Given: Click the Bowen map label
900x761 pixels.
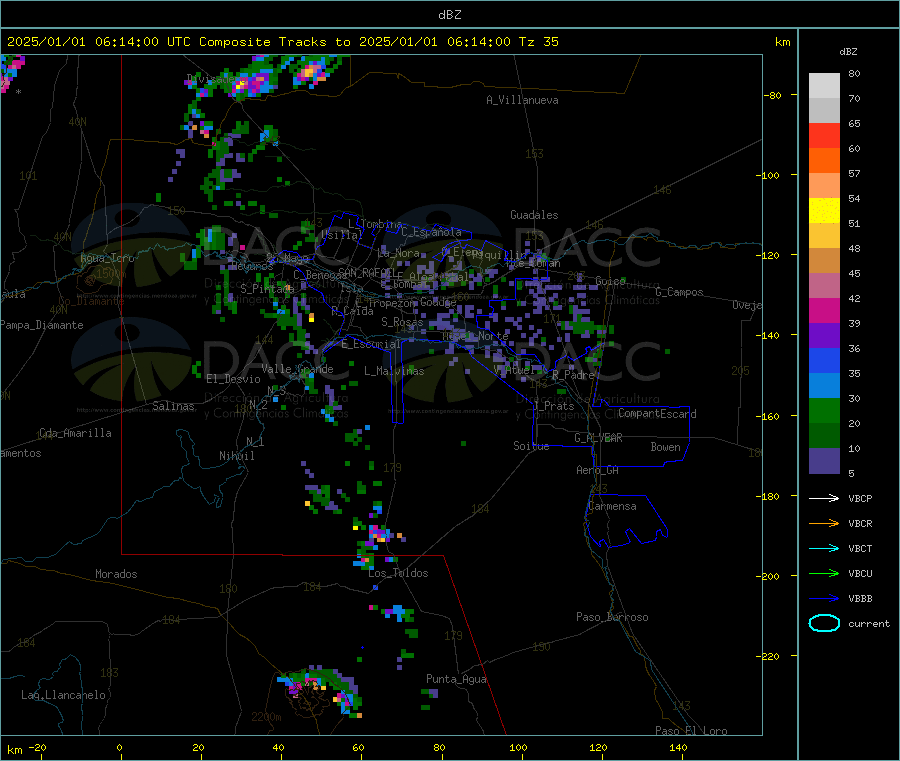Looking at the screenshot, I should [665, 447].
